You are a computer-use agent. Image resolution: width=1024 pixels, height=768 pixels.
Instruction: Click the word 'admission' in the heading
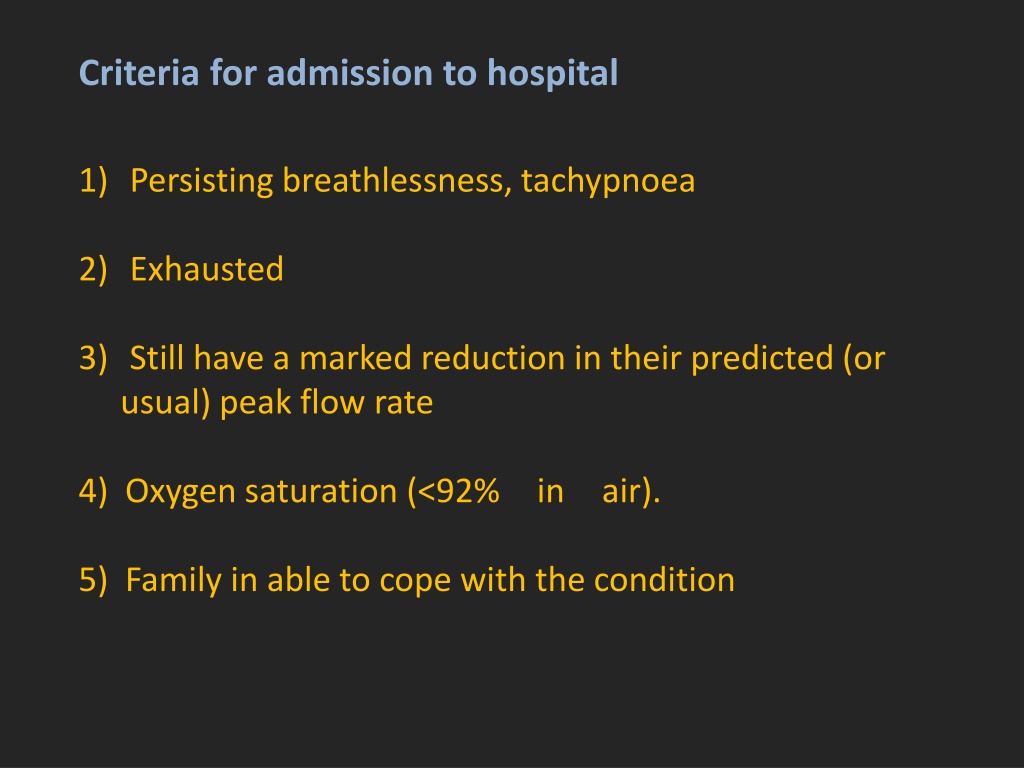click(x=349, y=73)
